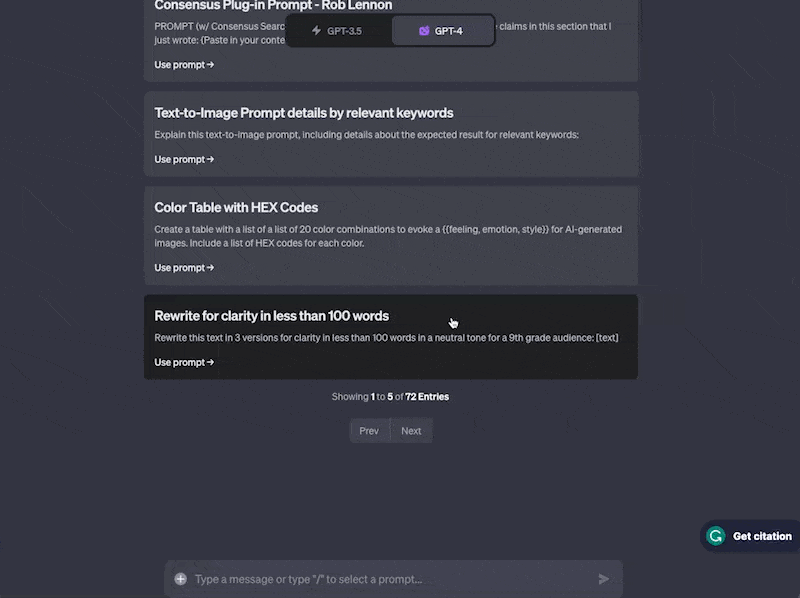Use prompt under Consensus Plug-in Prompt
Viewport: 800px width, 598px height.
pos(184,65)
